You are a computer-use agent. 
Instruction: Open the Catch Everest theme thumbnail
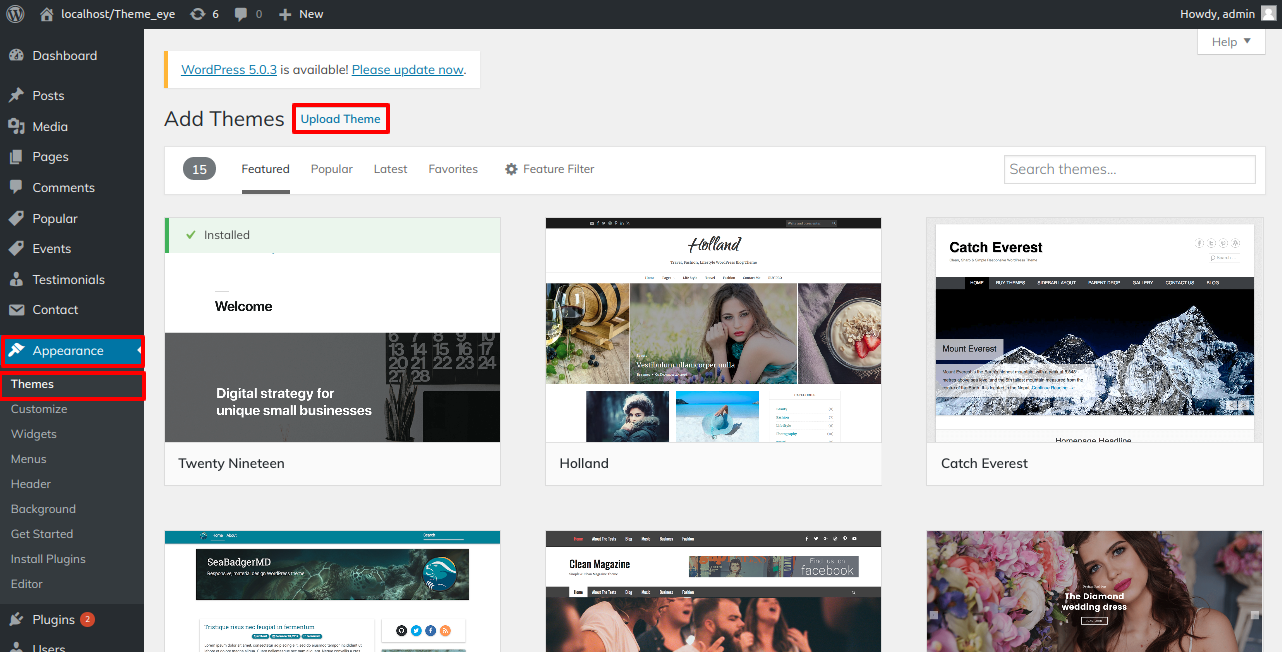[x=1095, y=330]
